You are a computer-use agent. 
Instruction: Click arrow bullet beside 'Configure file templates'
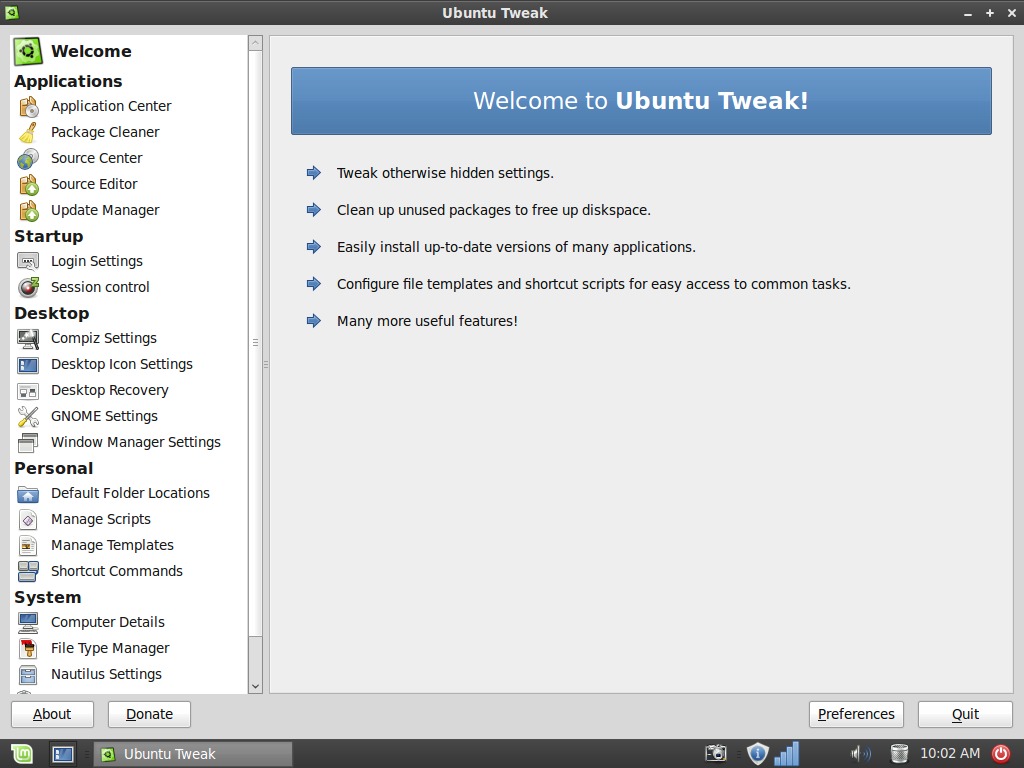tap(314, 284)
